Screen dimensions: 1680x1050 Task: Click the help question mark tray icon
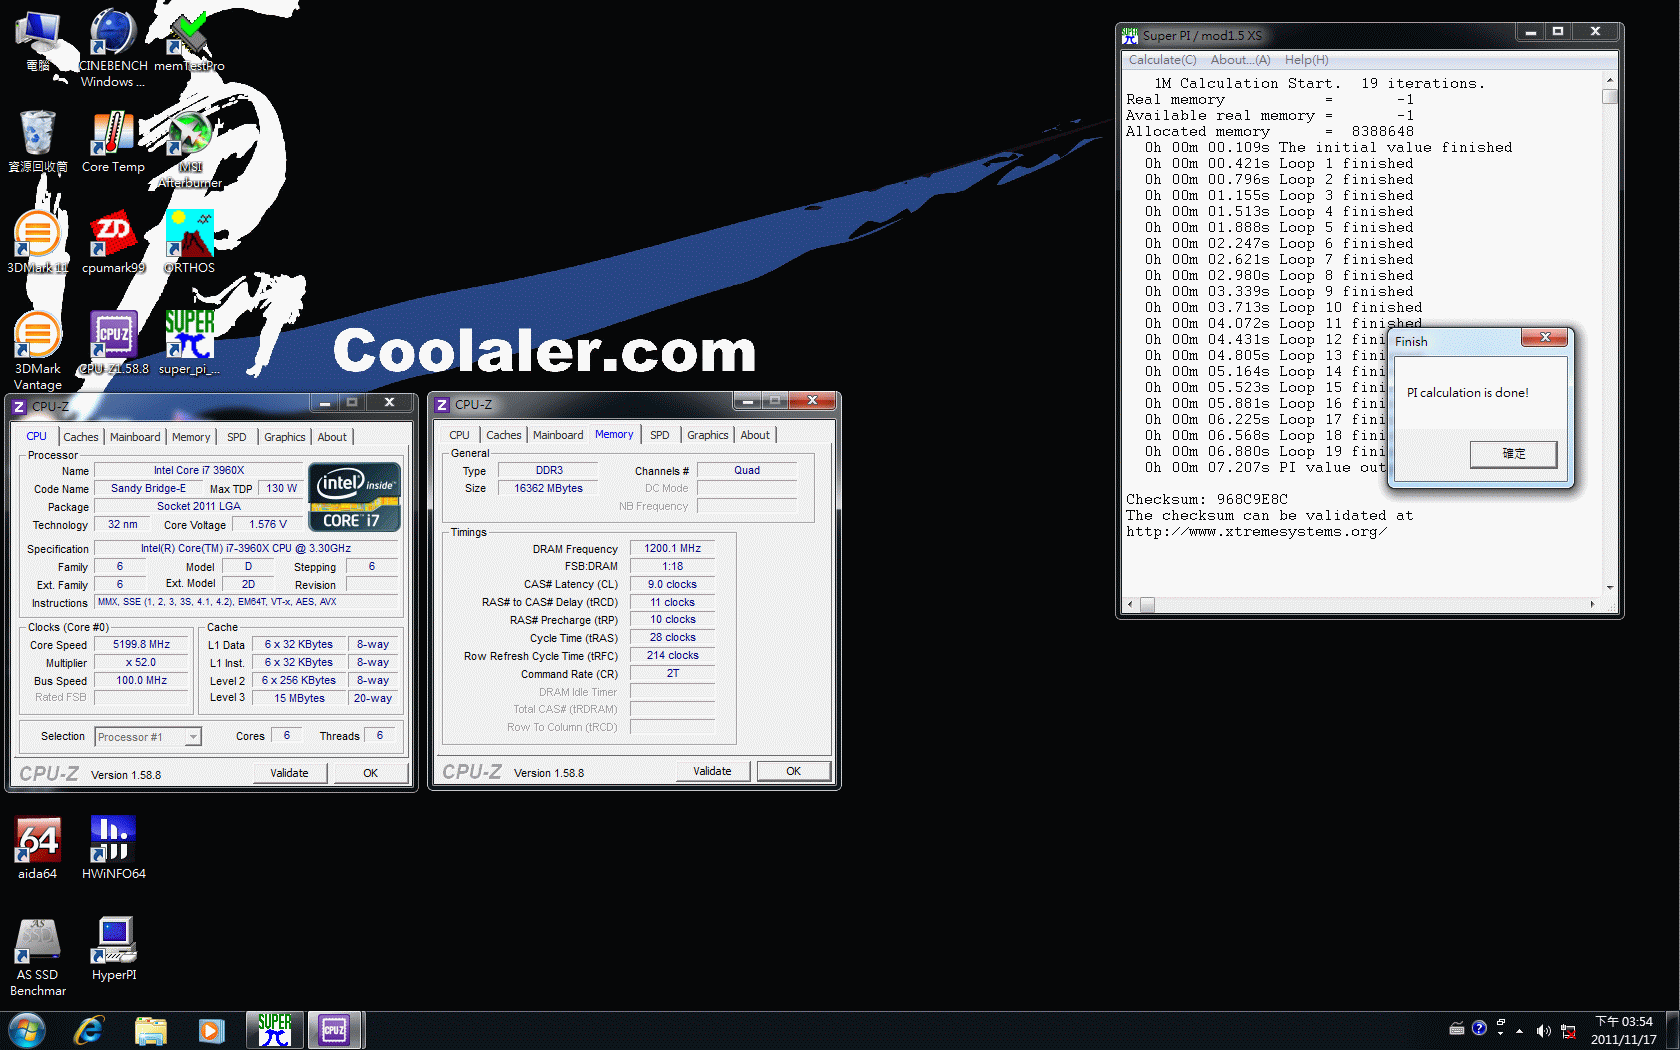coord(1479,1028)
